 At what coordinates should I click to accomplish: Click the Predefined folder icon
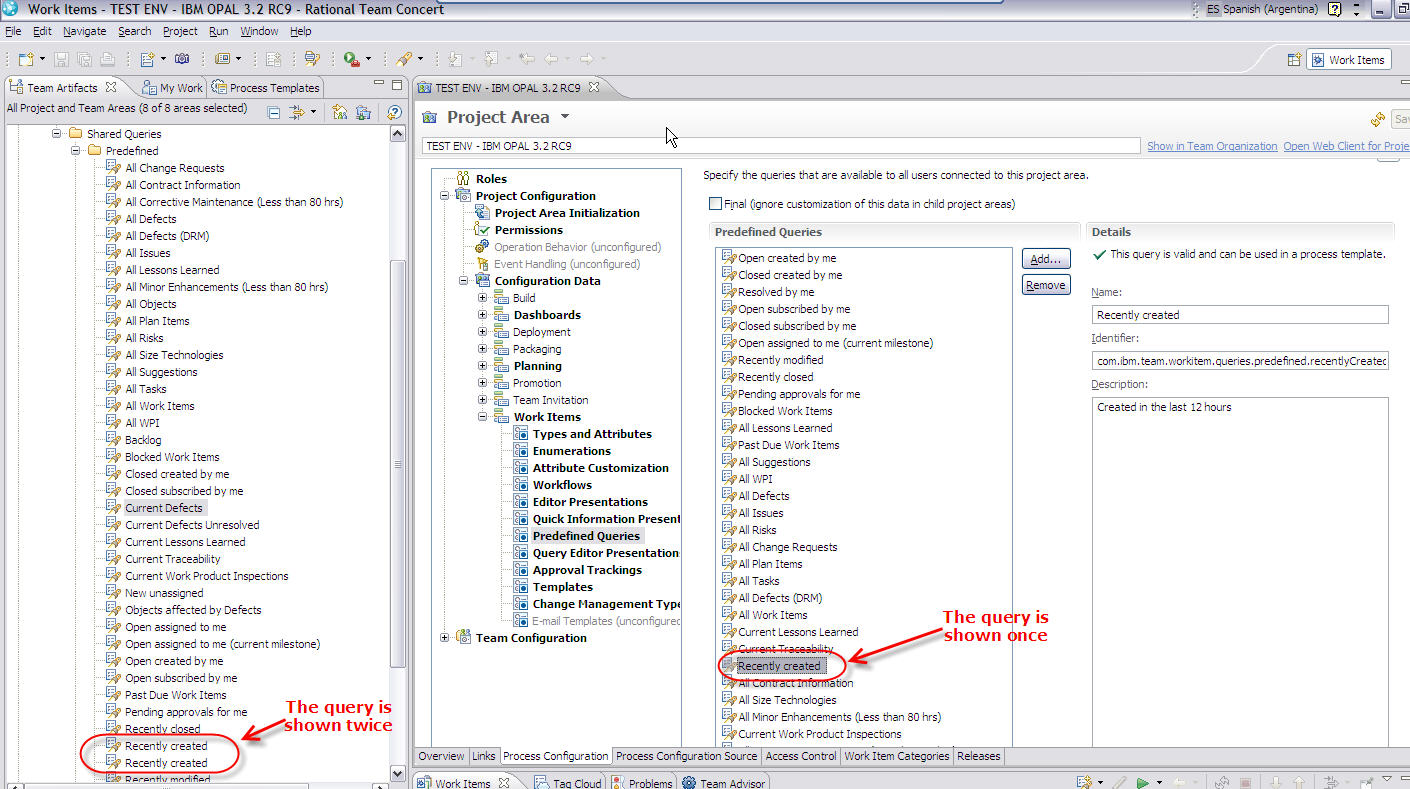(95, 151)
